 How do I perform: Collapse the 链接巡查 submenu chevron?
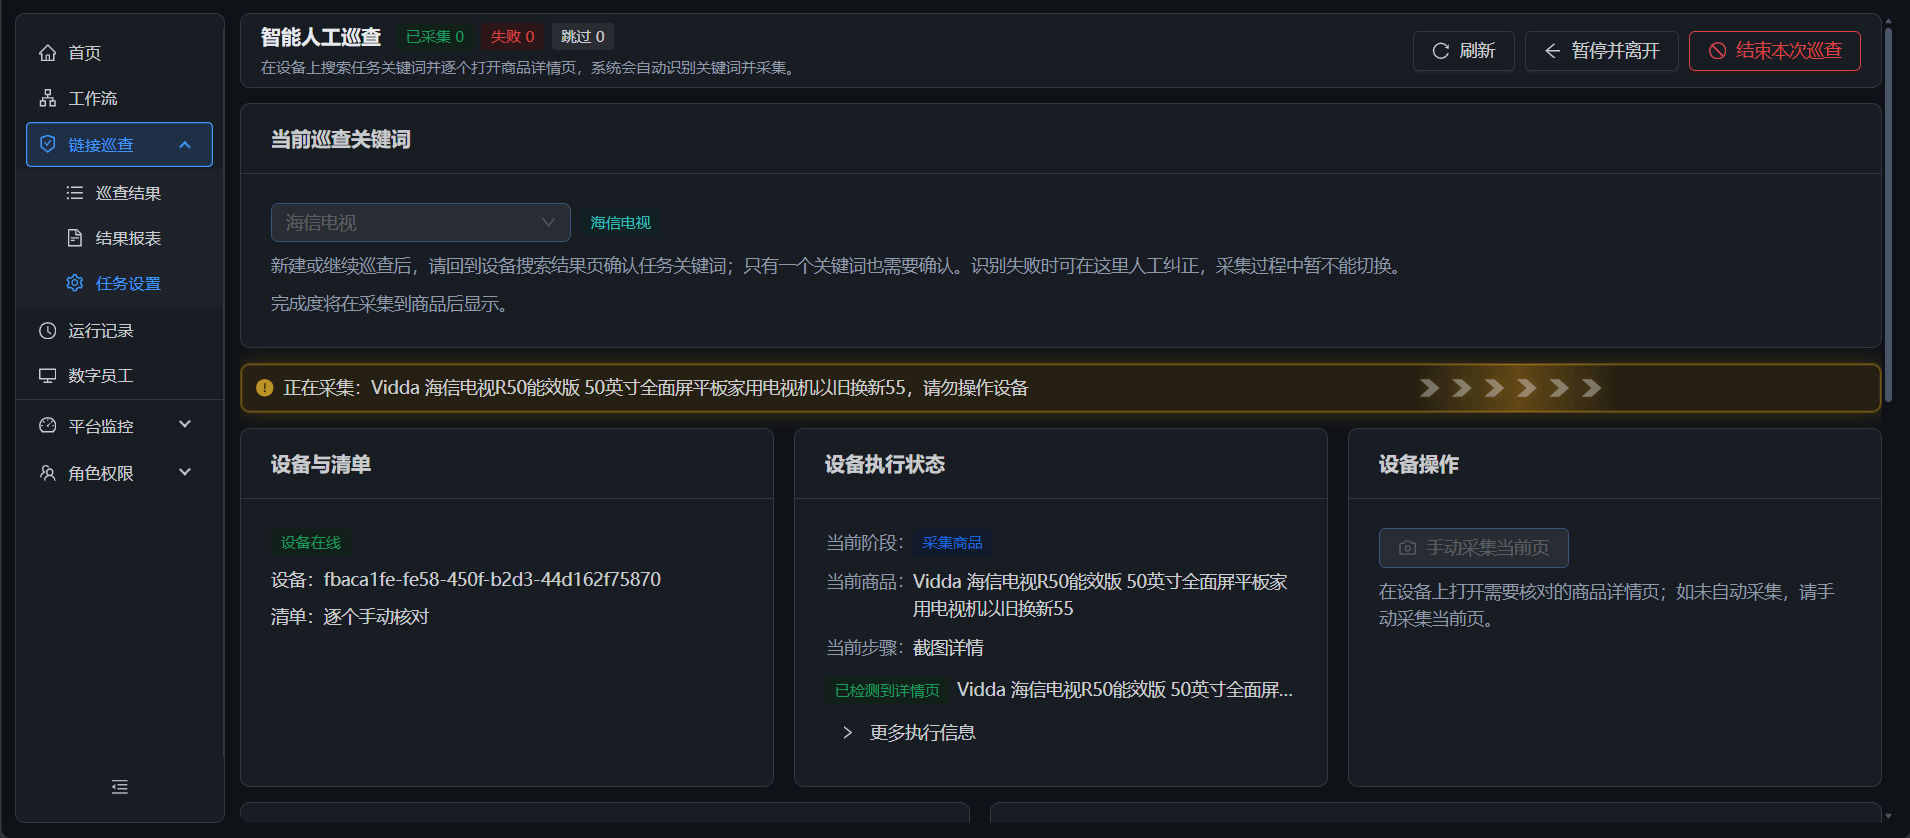point(185,145)
